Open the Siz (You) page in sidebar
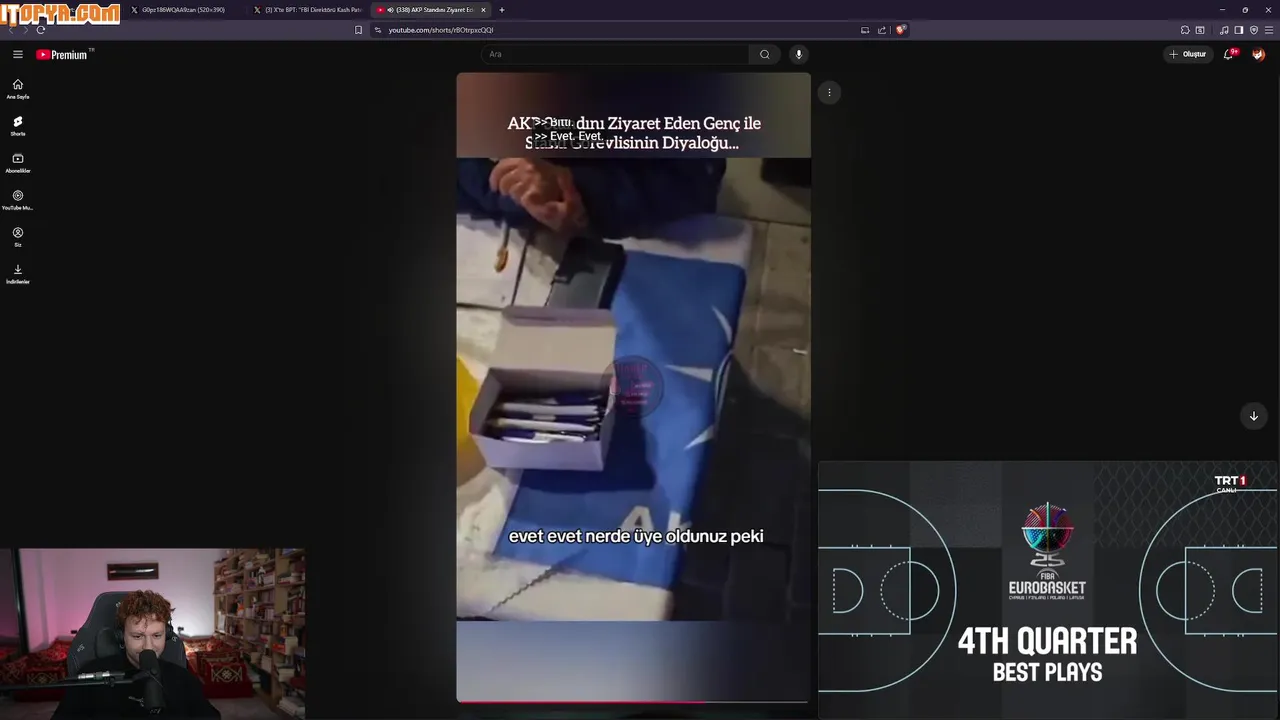Viewport: 1280px width, 720px height. 18,237
